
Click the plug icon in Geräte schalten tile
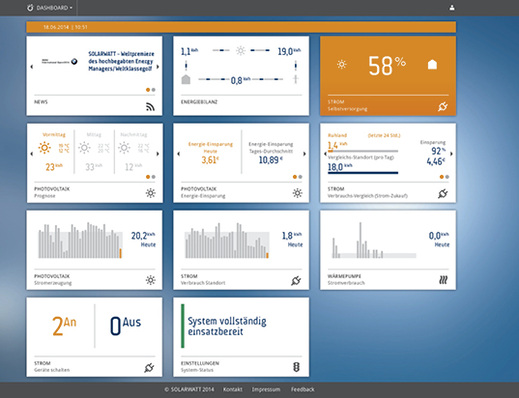149,367
